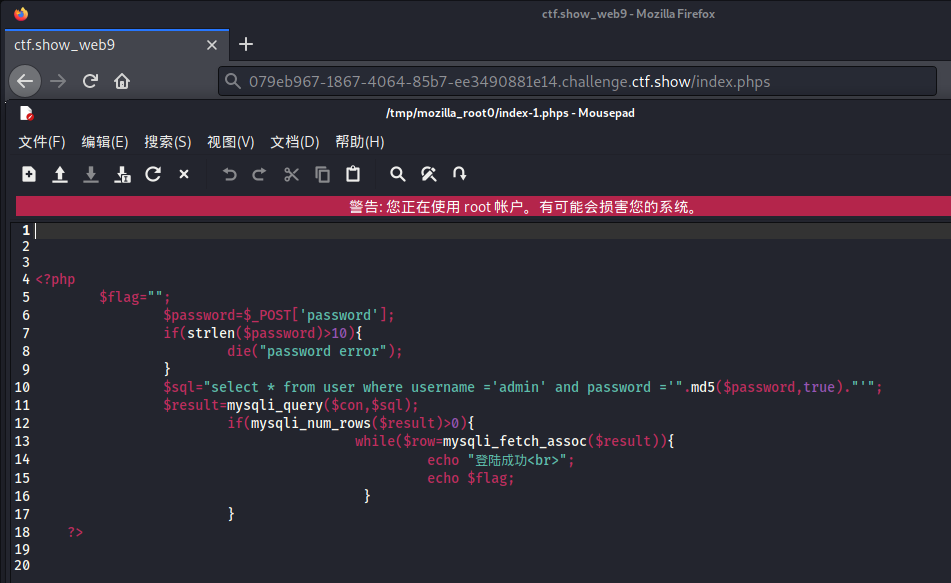Image resolution: width=951 pixels, height=583 pixels.
Task: Paste clipboard contents using the Paste icon
Action: [x=351, y=174]
